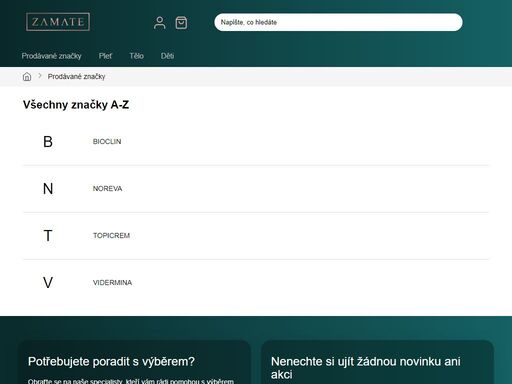Click the 'Potřebujete poradit s výběrem?' heading
The width and height of the screenshot is (512, 384).
click(x=111, y=361)
